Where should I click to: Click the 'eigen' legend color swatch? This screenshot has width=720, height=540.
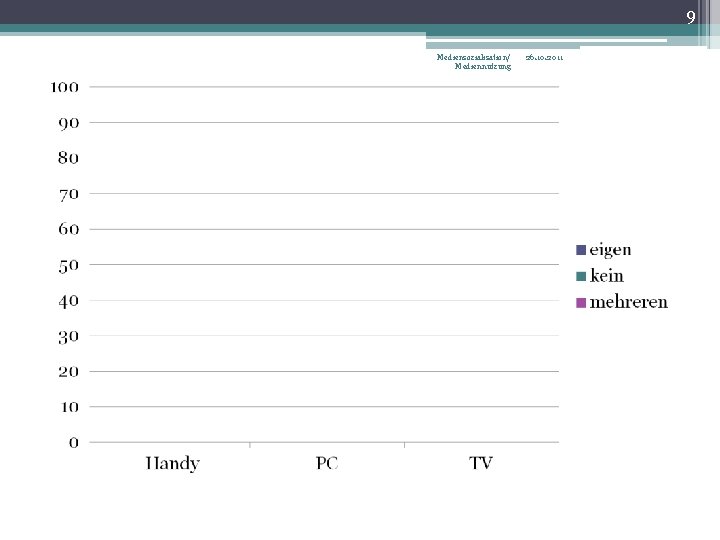(581, 250)
